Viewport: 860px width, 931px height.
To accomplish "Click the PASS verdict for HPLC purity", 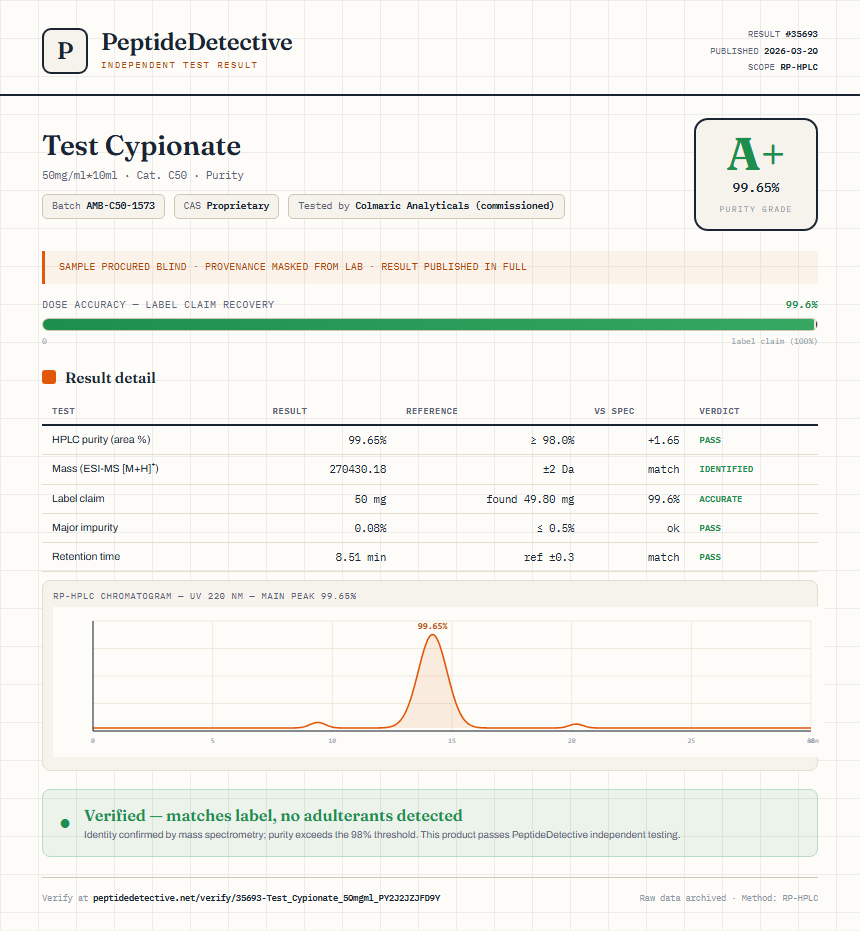I will [710, 440].
